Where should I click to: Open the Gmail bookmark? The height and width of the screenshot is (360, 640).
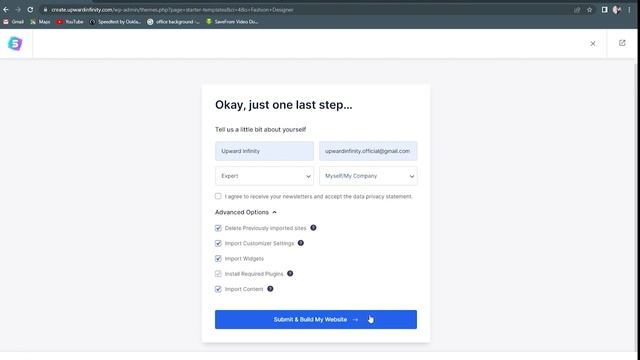[x=13, y=22]
